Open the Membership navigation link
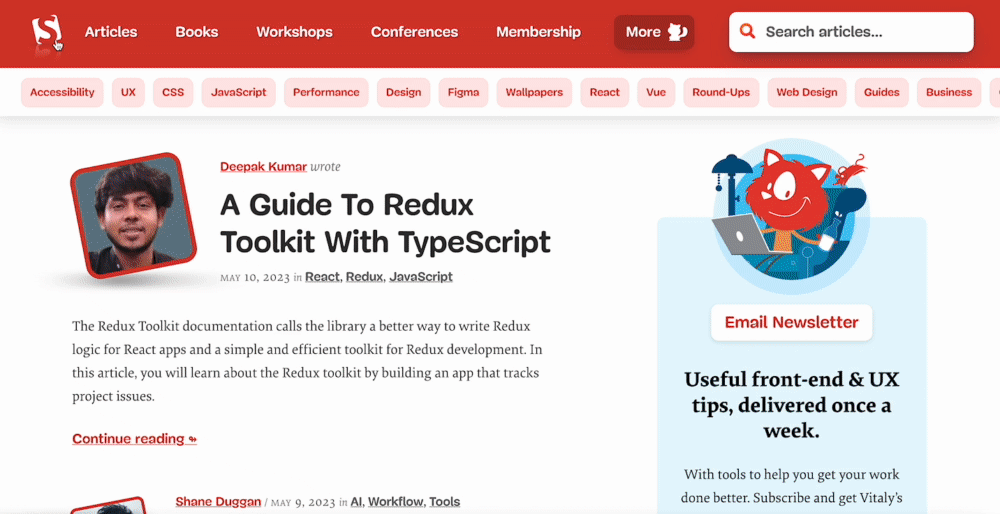 click(538, 32)
